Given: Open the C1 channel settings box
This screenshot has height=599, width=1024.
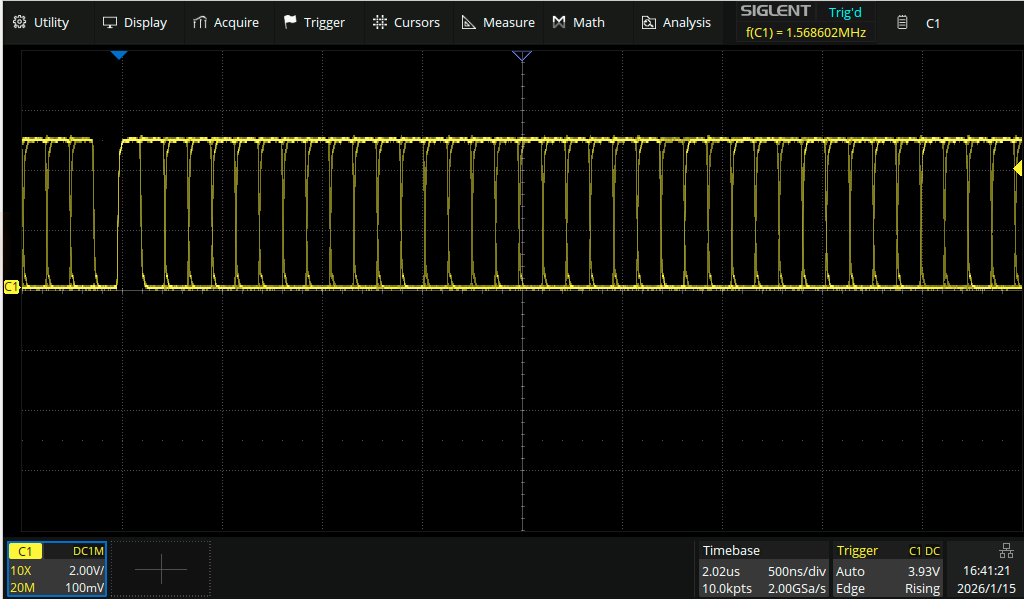Looking at the screenshot, I should tap(56, 569).
